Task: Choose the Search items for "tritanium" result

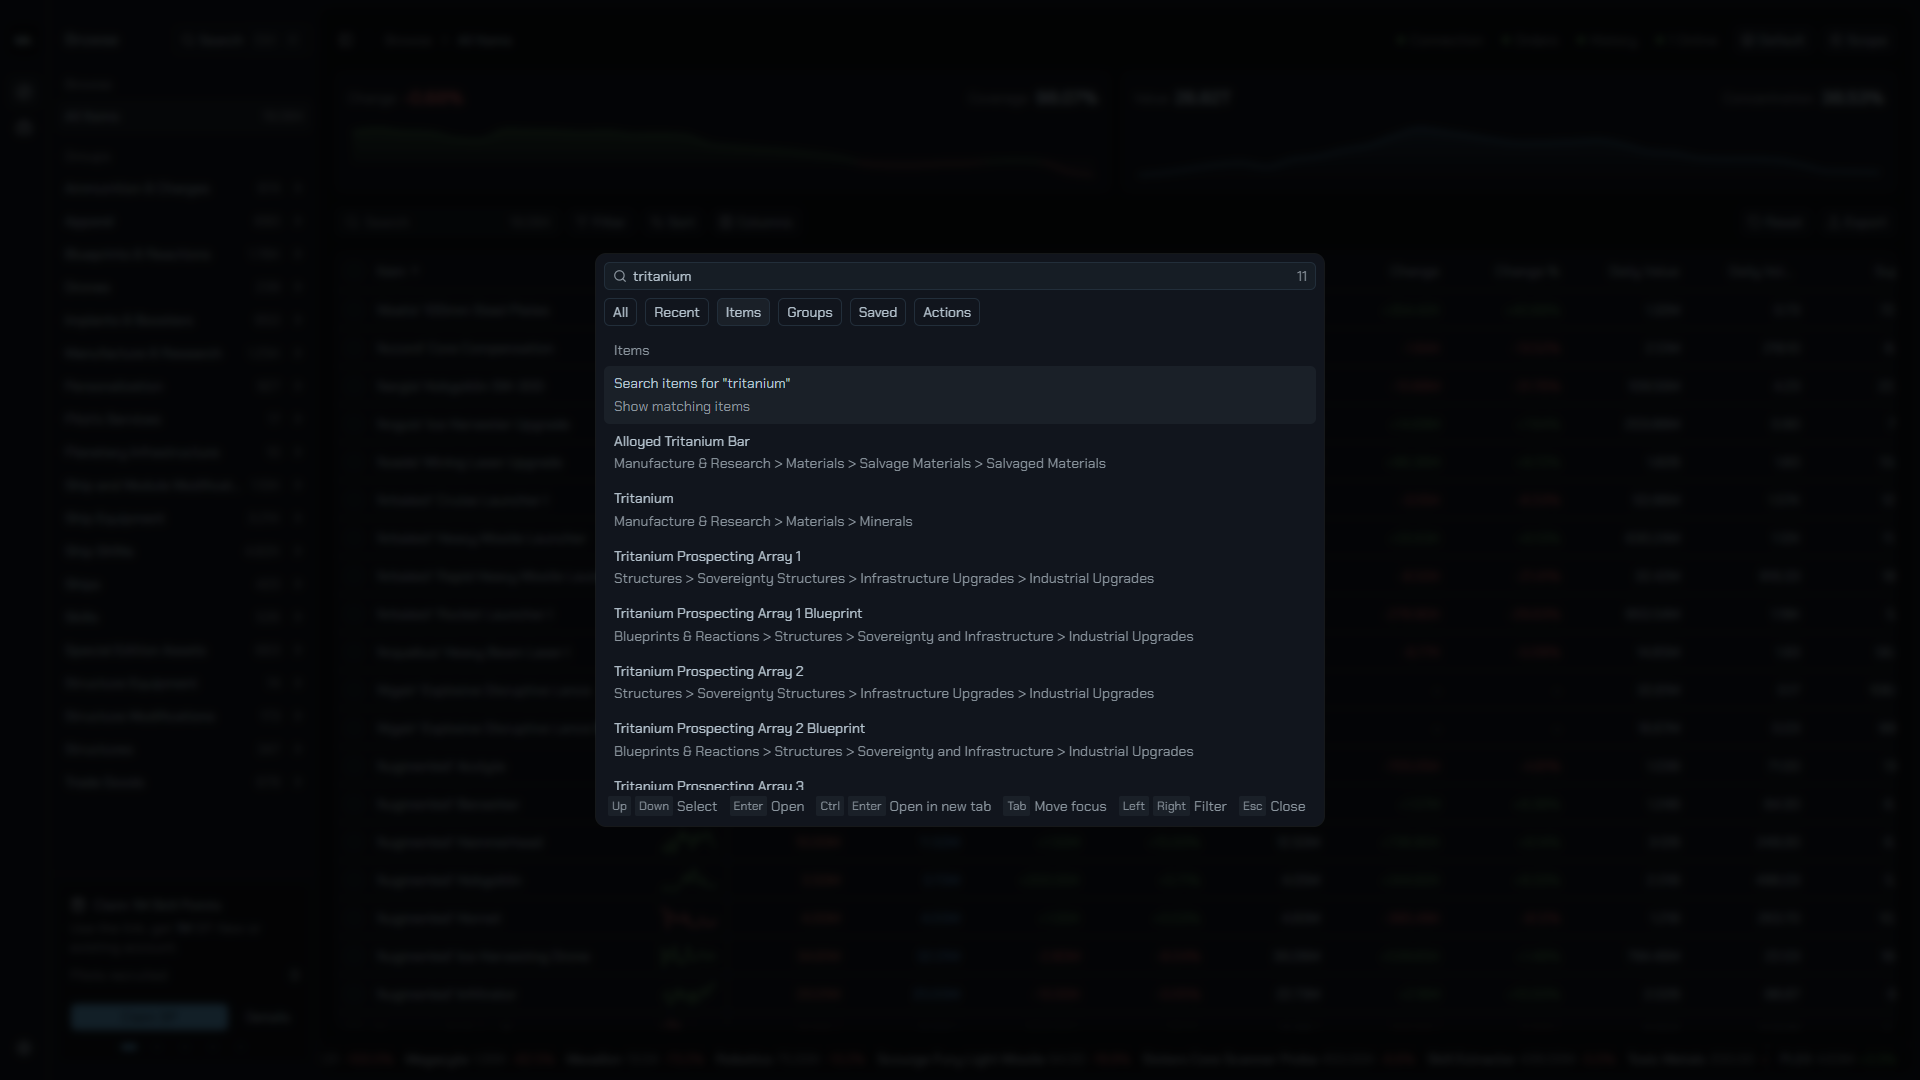Action: 959,395
